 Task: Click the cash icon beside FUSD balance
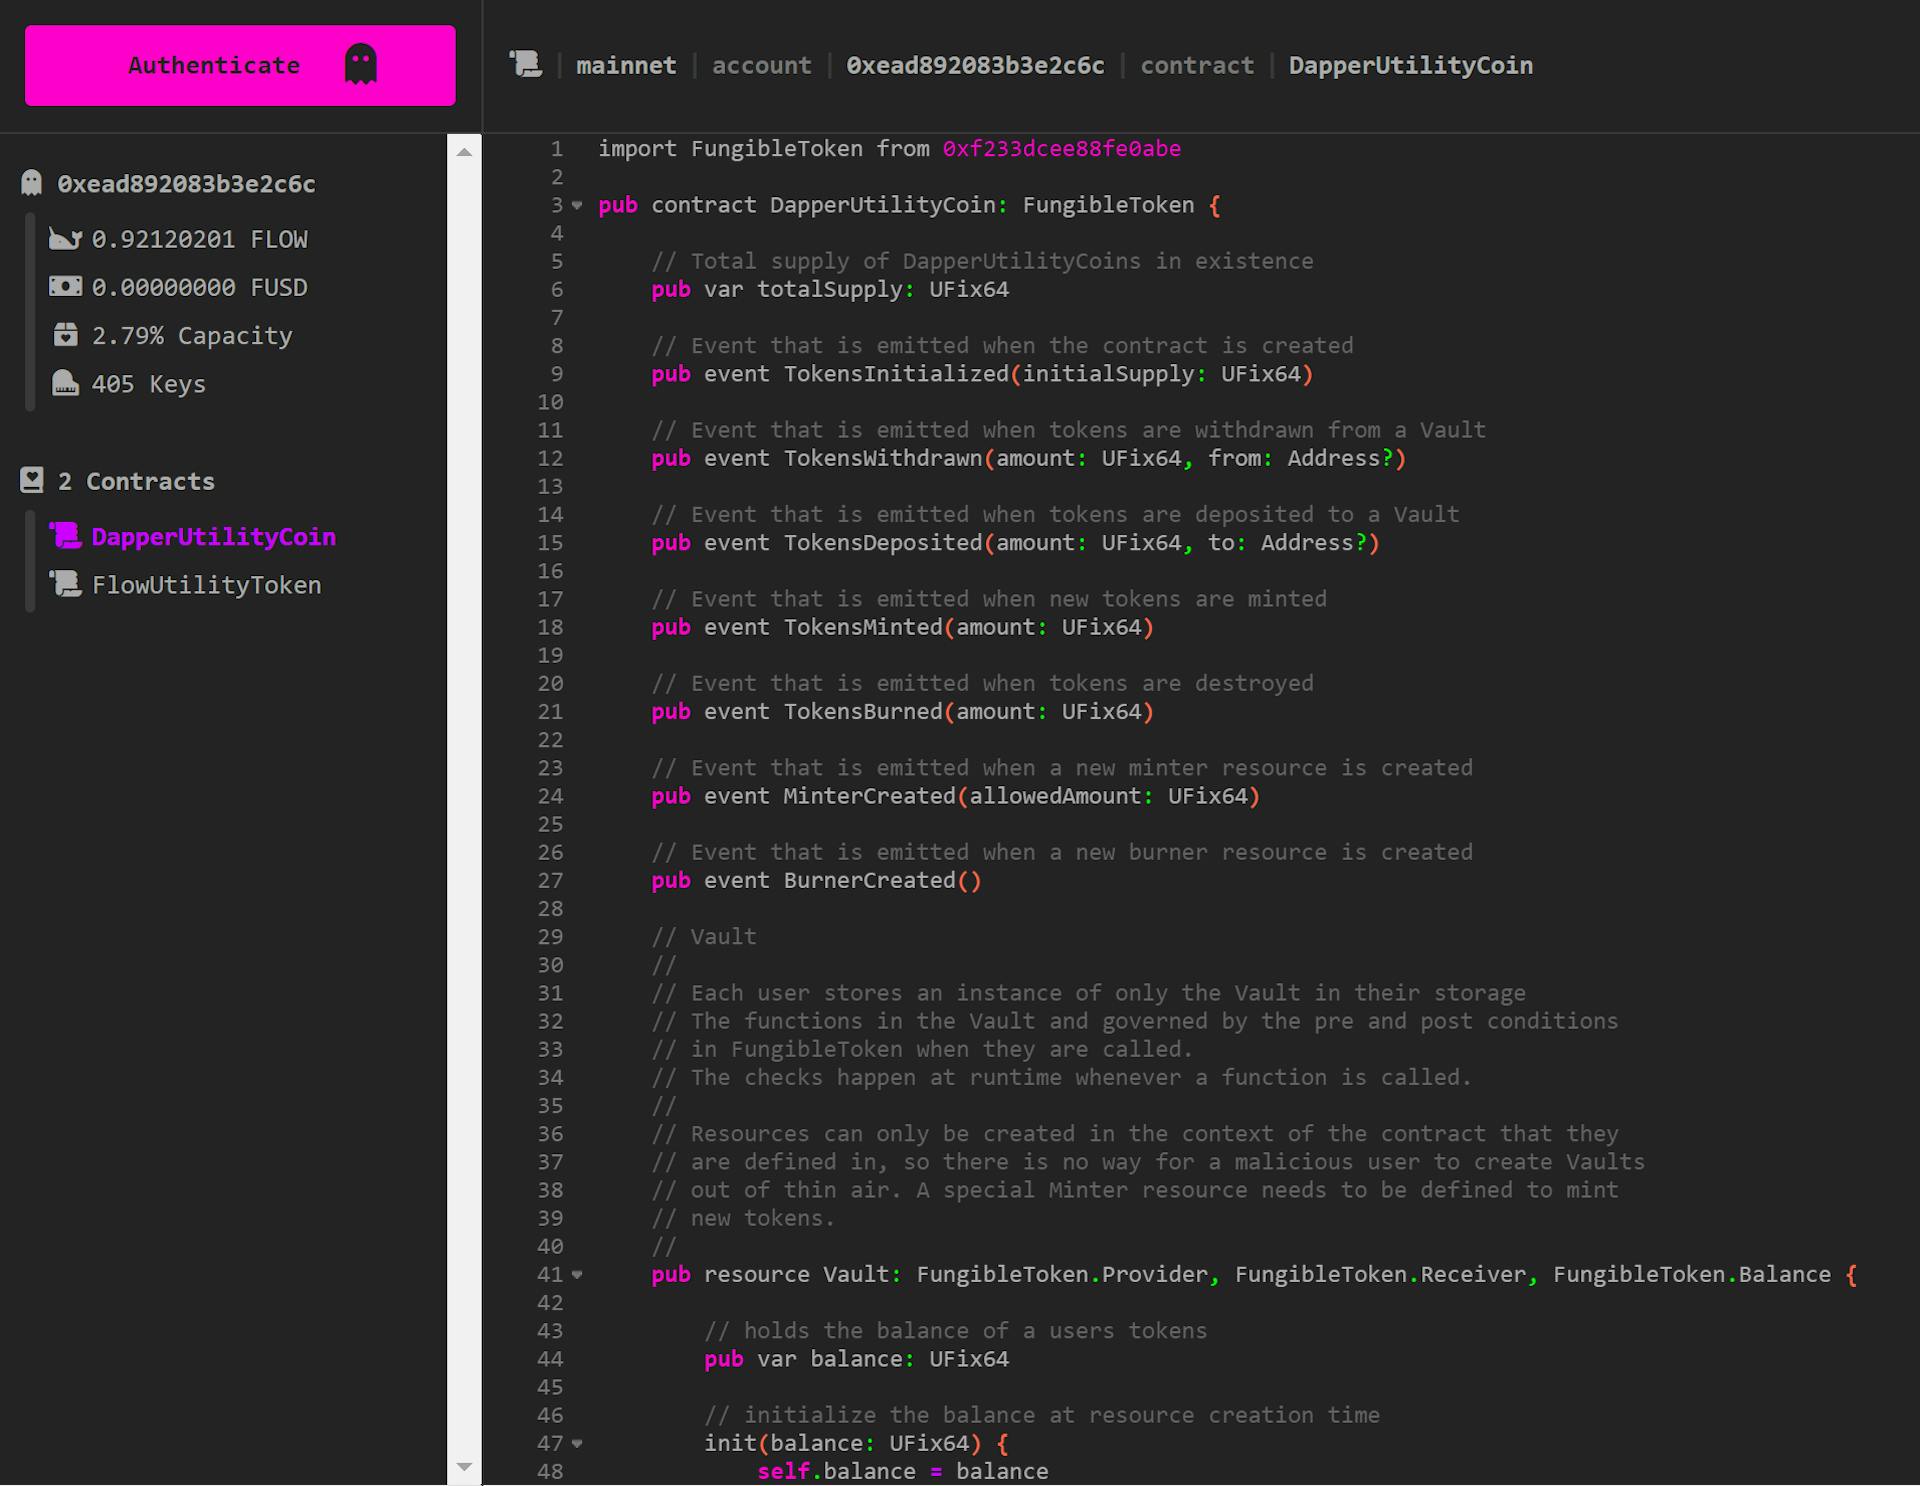(x=65, y=287)
